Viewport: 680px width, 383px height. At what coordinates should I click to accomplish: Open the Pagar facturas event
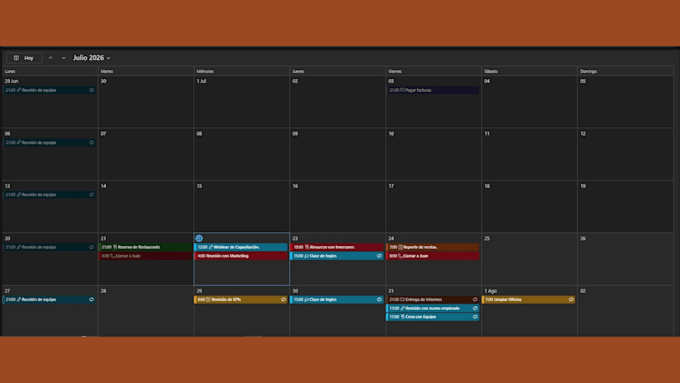pyautogui.click(x=433, y=90)
